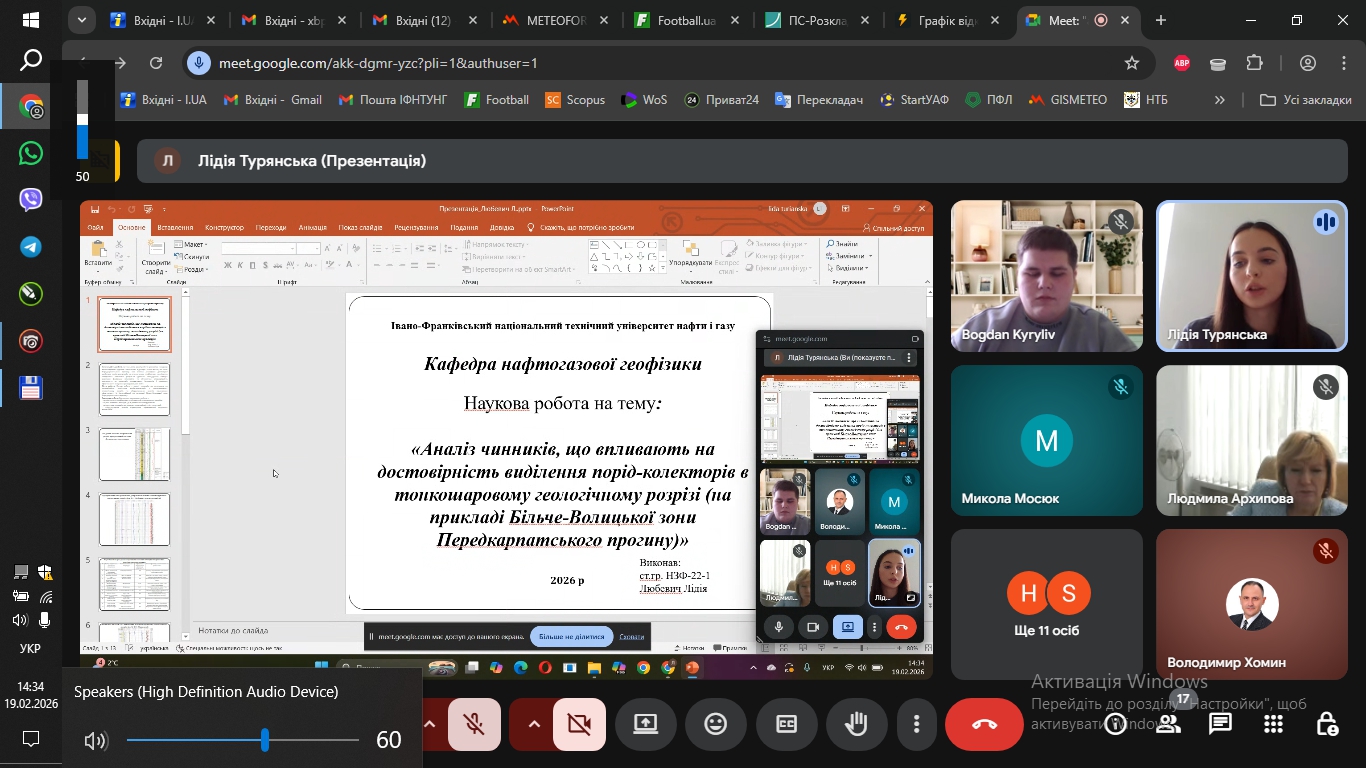
Task: Leave the call with red hang-up button
Action: coord(984,724)
